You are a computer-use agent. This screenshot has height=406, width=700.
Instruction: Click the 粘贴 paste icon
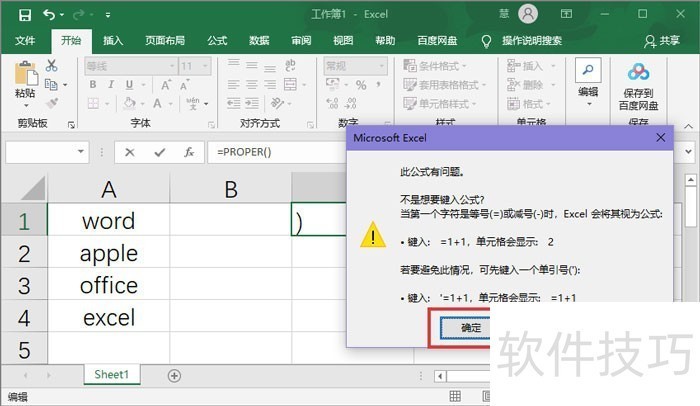coord(25,73)
